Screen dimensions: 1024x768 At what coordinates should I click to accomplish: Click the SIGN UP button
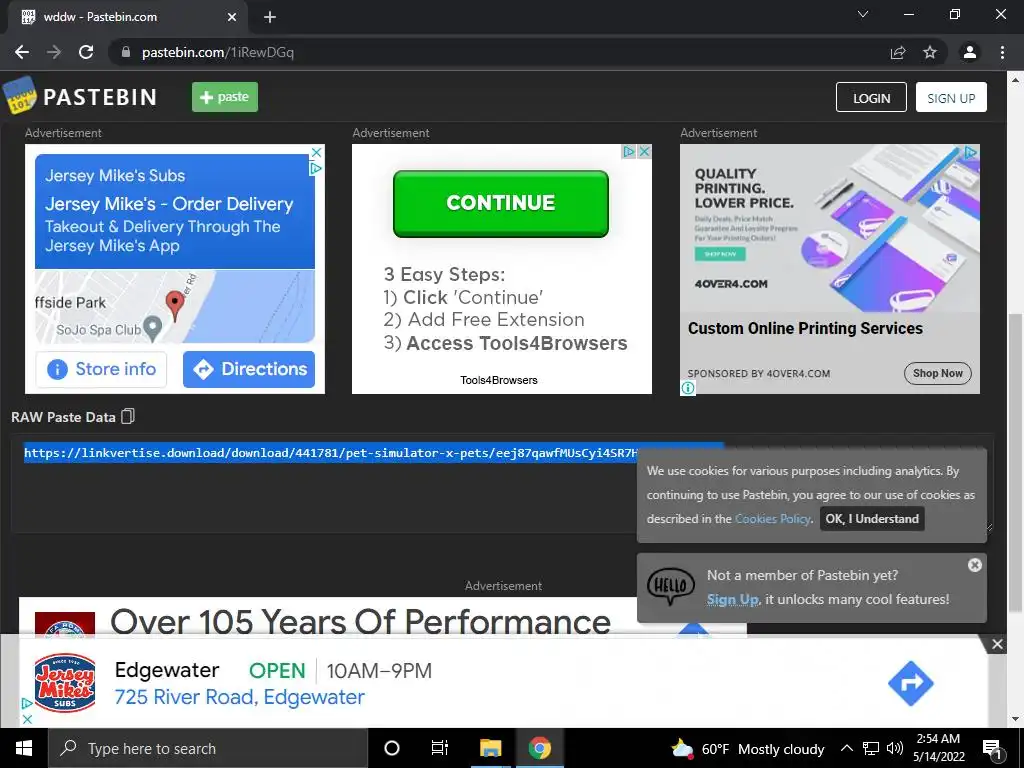tap(951, 97)
